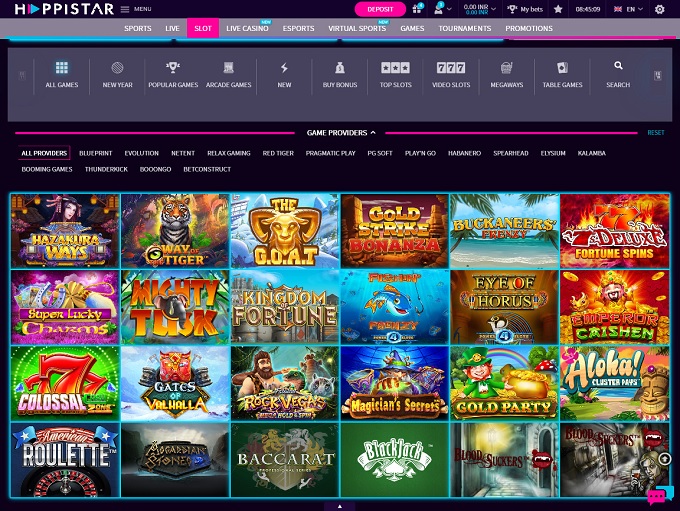The width and height of the screenshot is (680, 511).
Task: Switch to the Live Casino tab
Action: pyautogui.click(x=247, y=29)
